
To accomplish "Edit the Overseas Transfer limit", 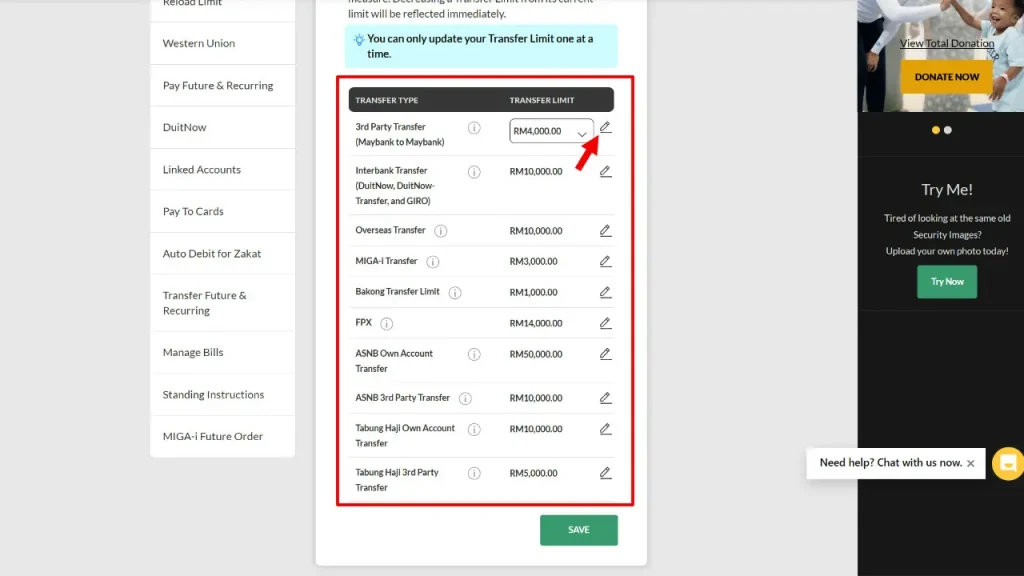I will coord(605,231).
